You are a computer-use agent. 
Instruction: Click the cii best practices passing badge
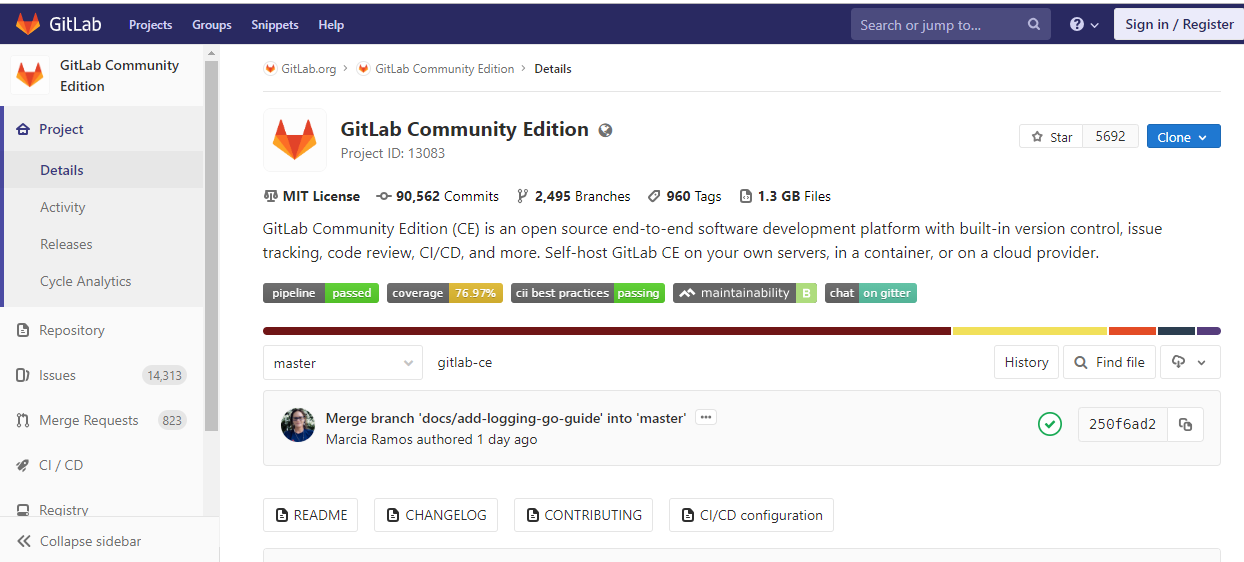click(x=588, y=293)
